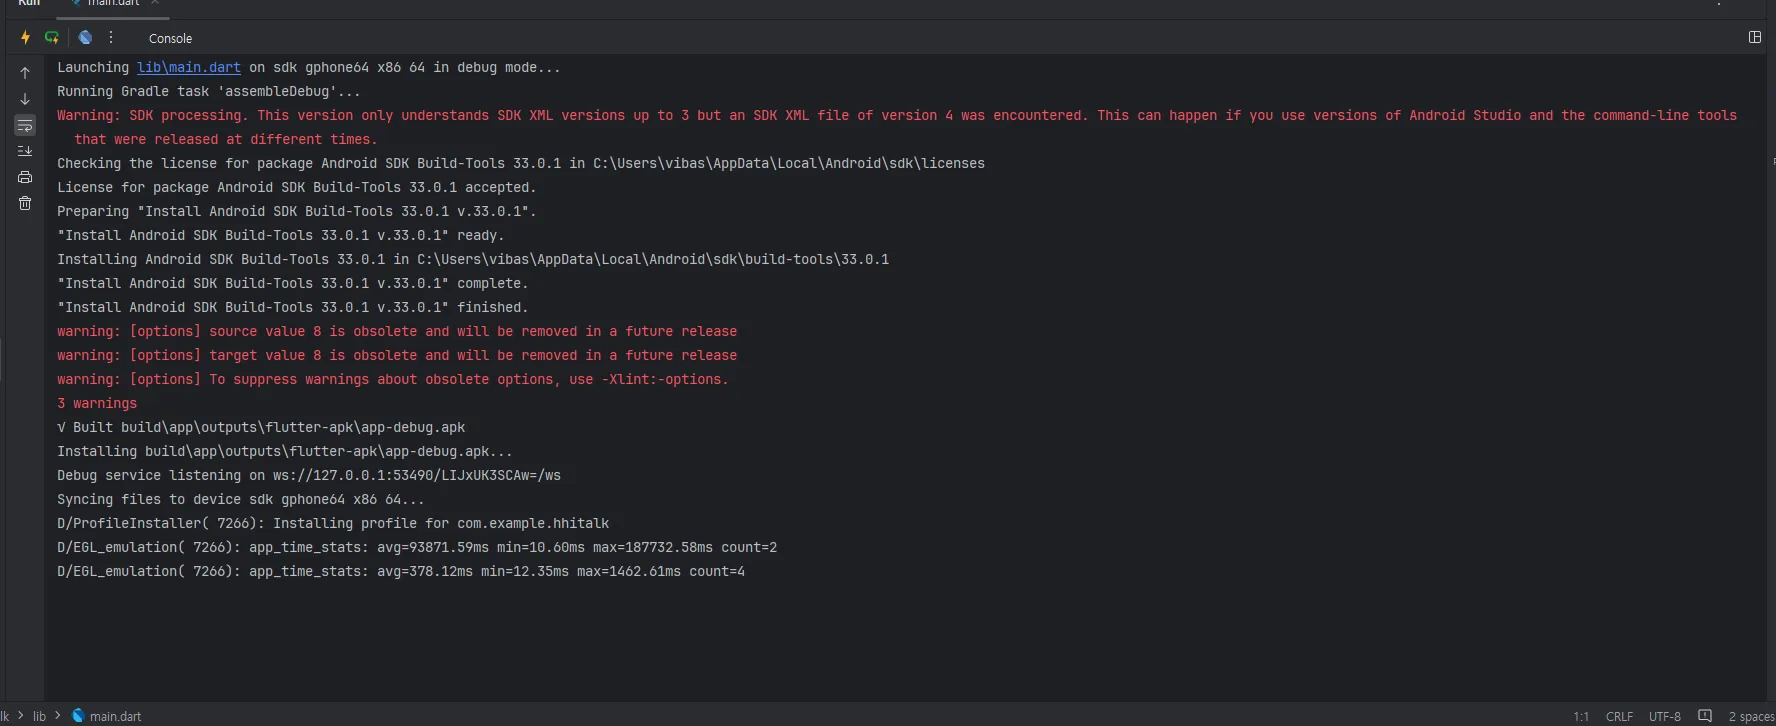The image size is (1776, 726).
Task: Click the 'that were released at different times' line
Action: click(x=226, y=139)
